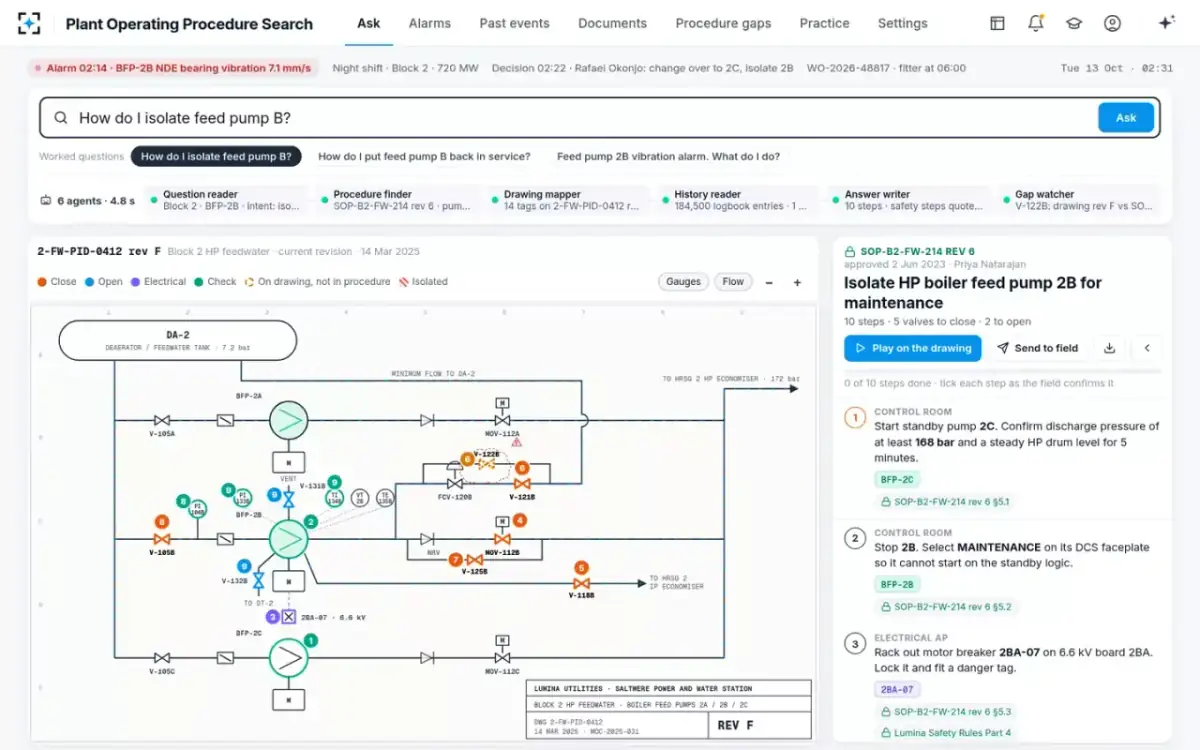This screenshot has height=750, width=1200.
Task: Select valve V-105B on the drawing
Action: pyautogui.click(x=162, y=539)
